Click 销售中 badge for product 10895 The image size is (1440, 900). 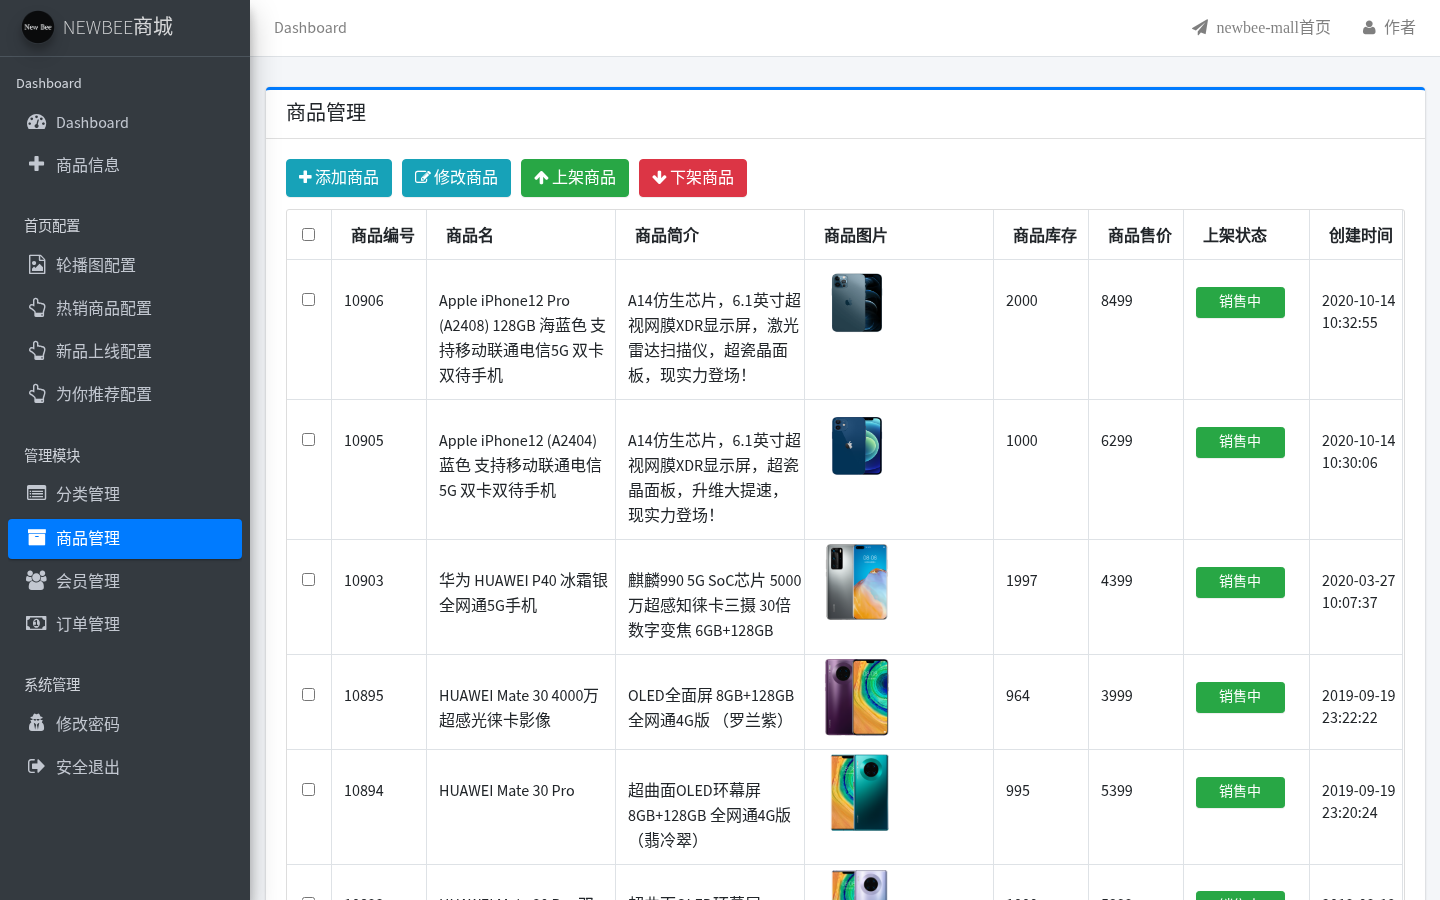point(1240,697)
